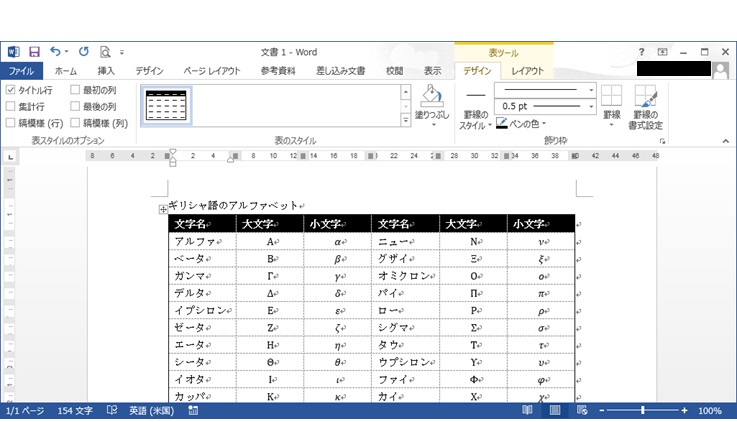Click the 100% zoom level
Viewport: 737px width, 422px height.
(710, 411)
